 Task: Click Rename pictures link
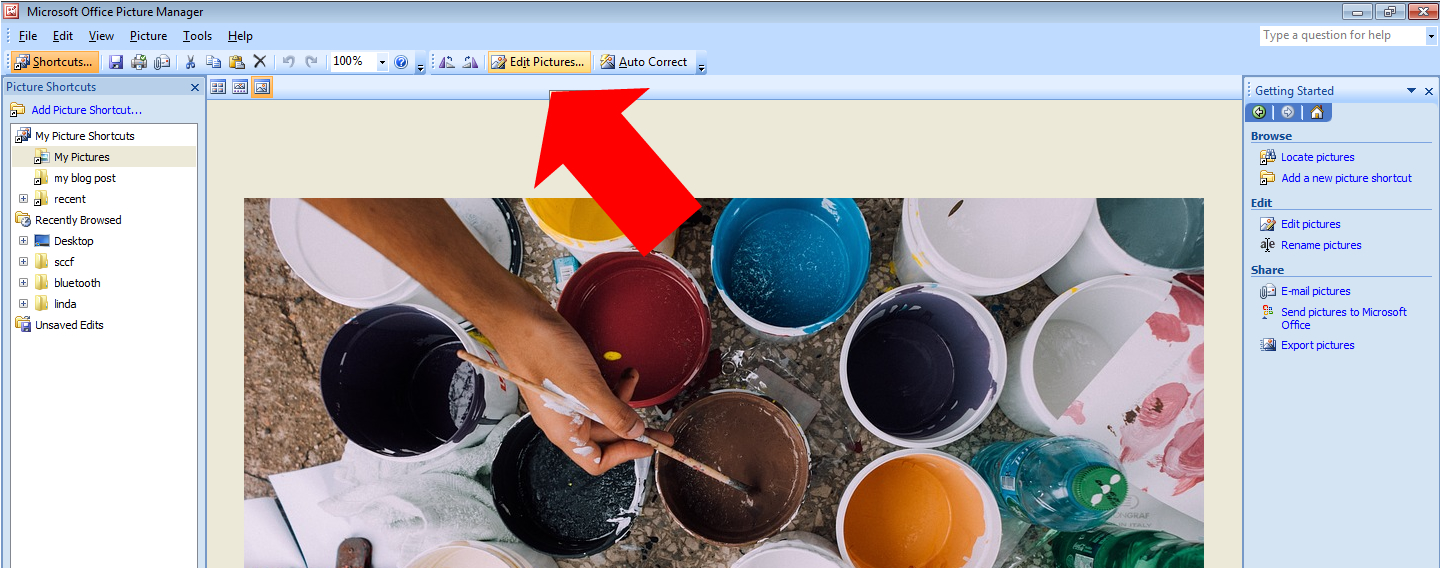(x=1321, y=245)
